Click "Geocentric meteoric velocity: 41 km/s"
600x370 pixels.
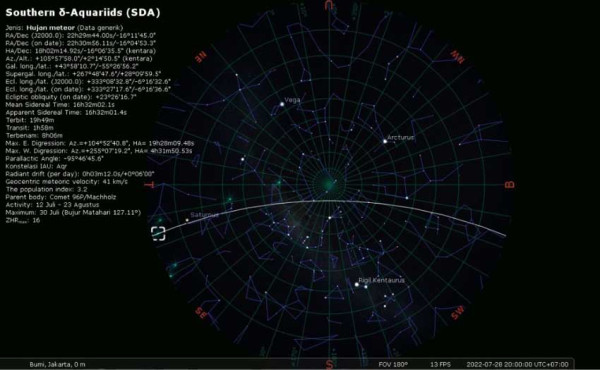67,181
